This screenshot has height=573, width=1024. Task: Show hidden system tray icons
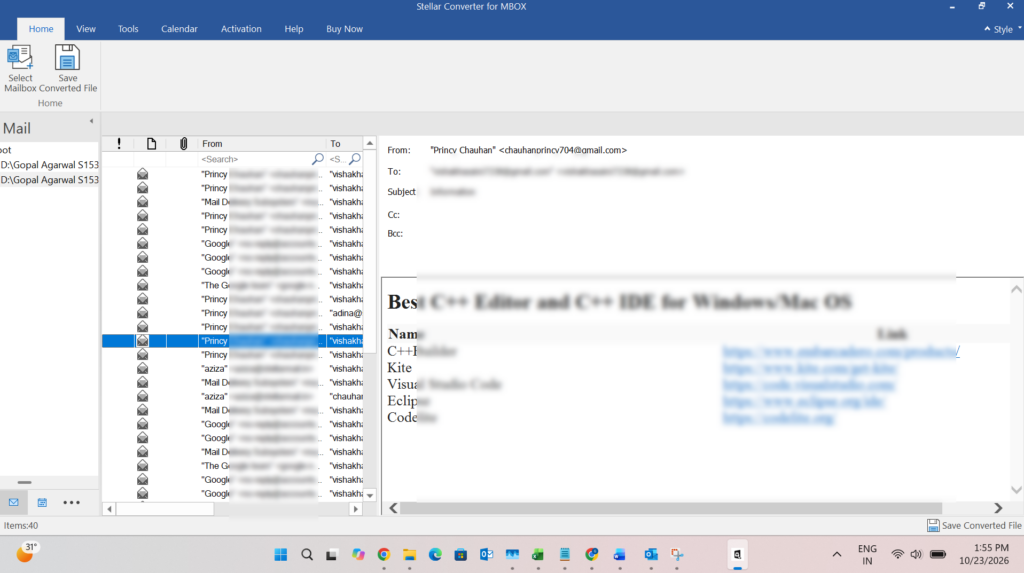837,555
